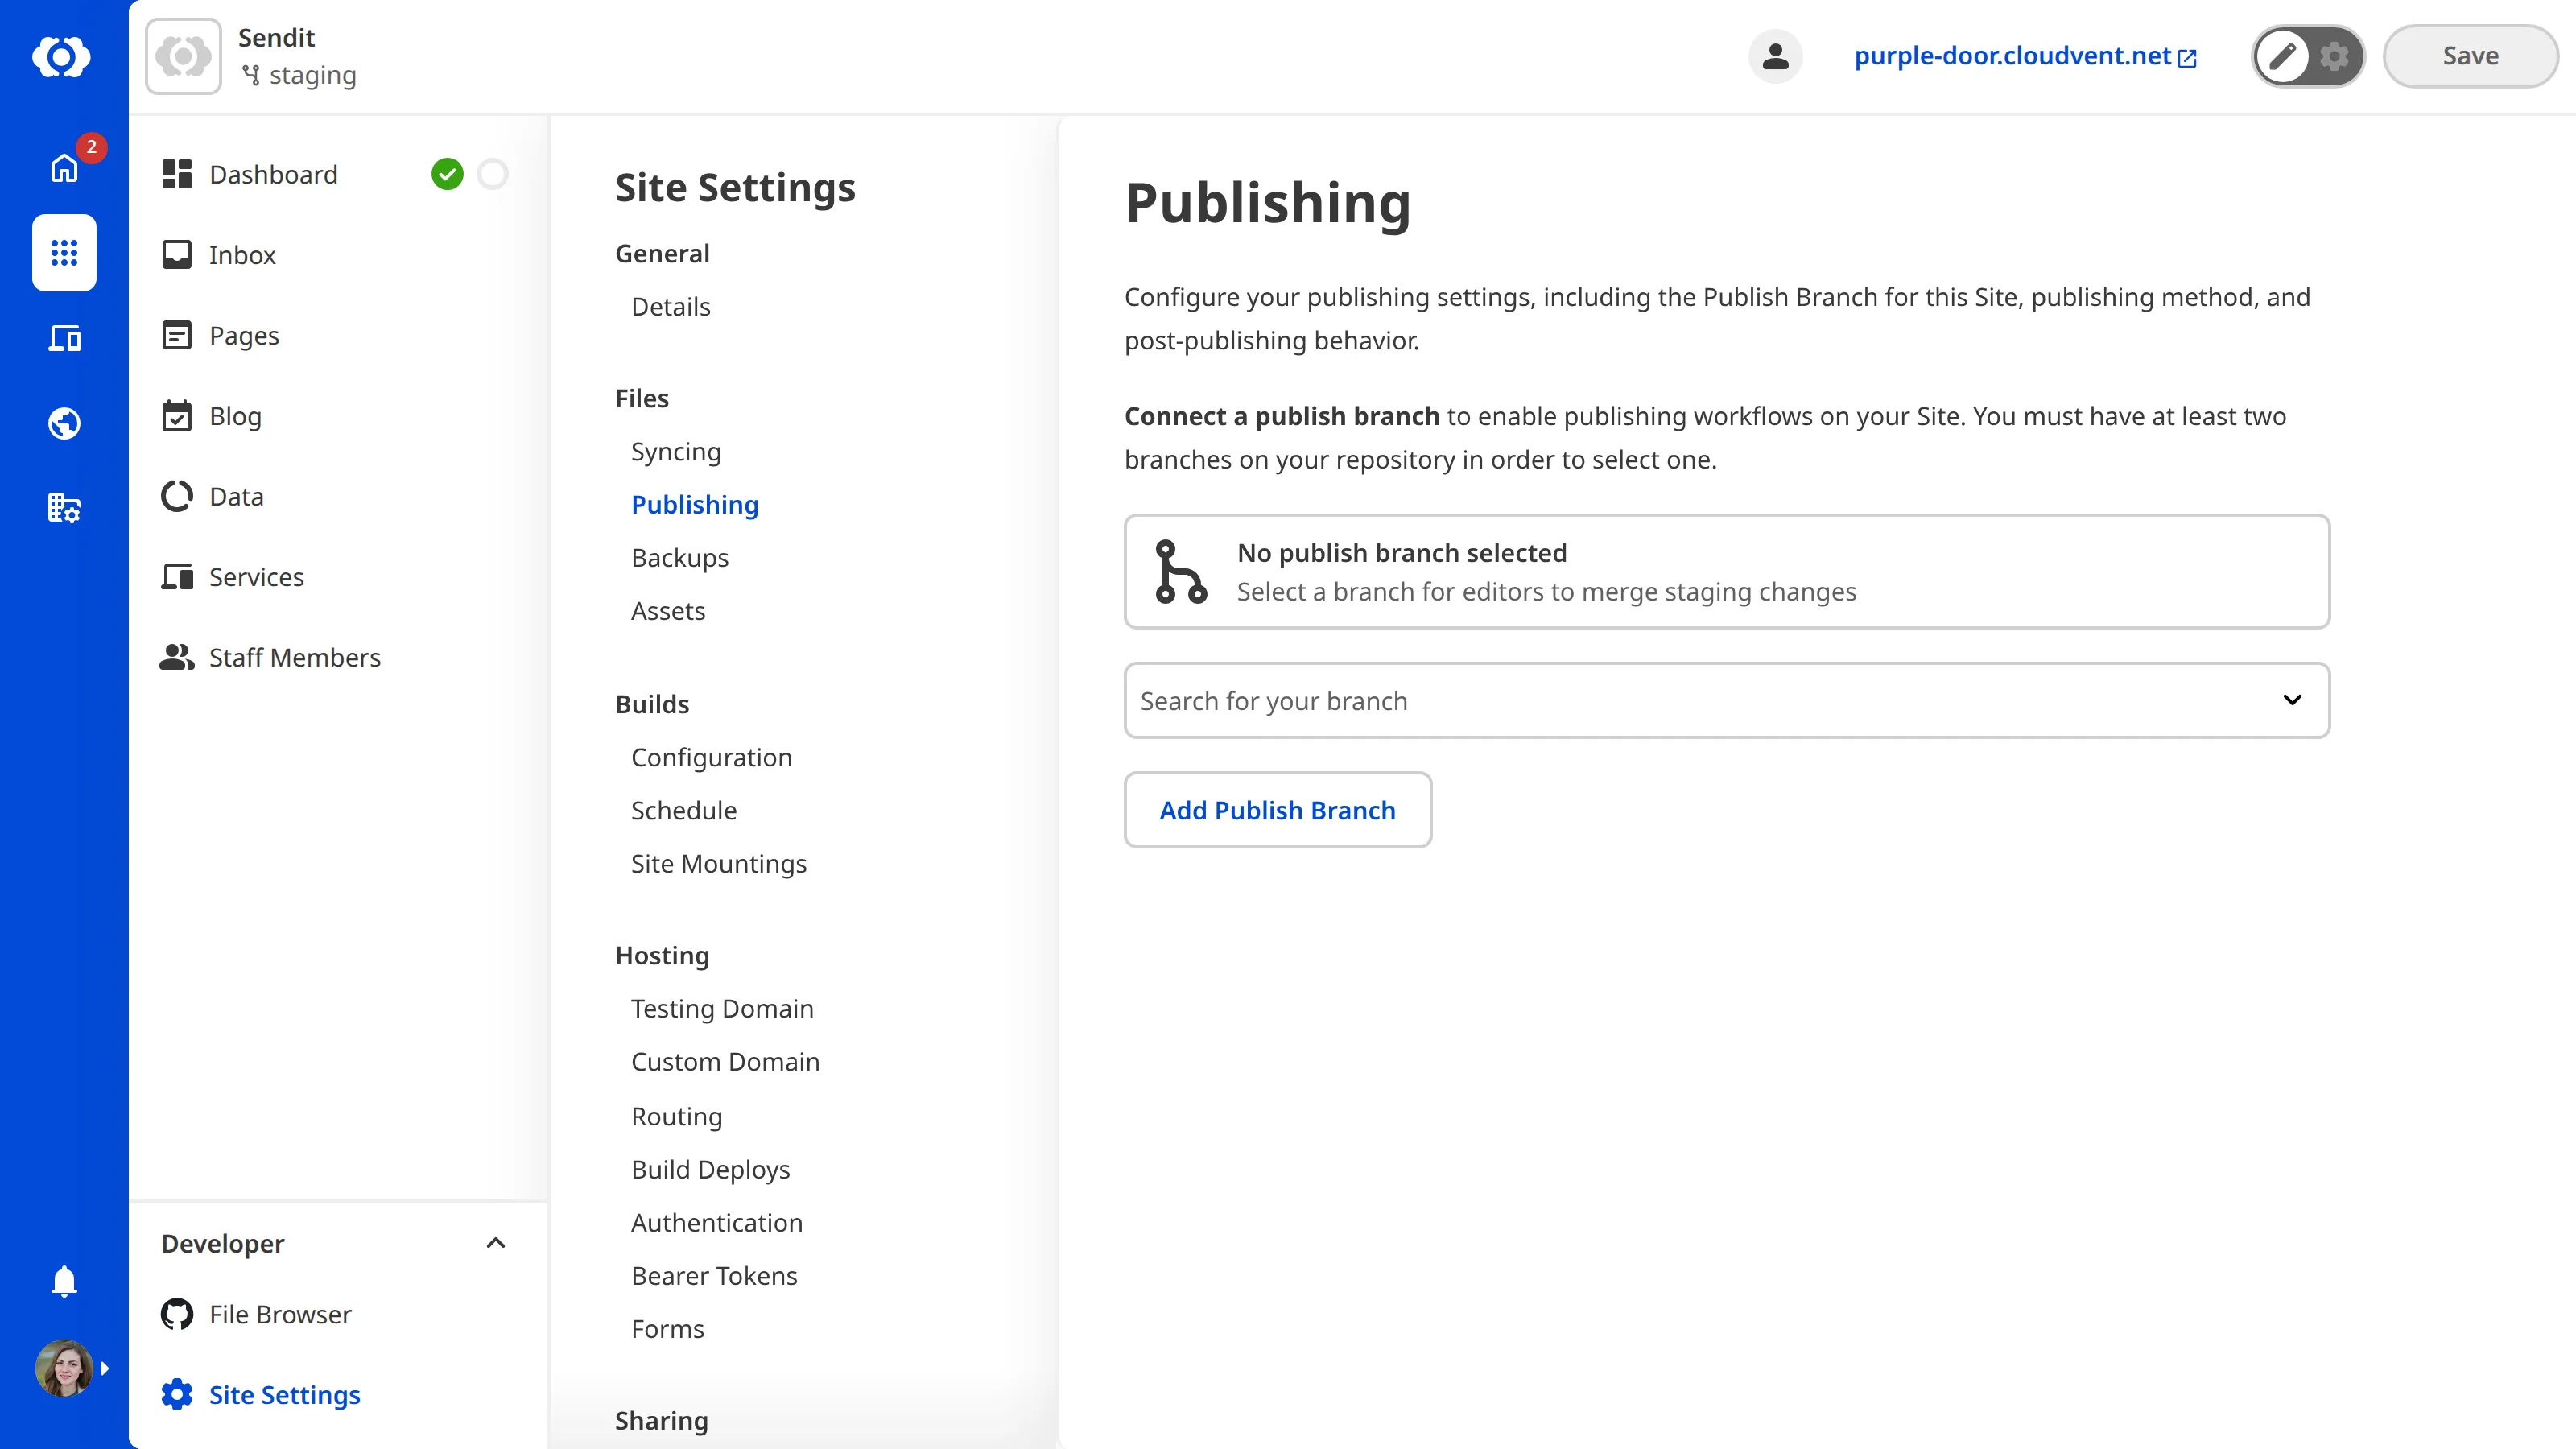Screen dimensions: 2576x1449
Task: Collapse the Developer section
Action: tap(495, 1243)
